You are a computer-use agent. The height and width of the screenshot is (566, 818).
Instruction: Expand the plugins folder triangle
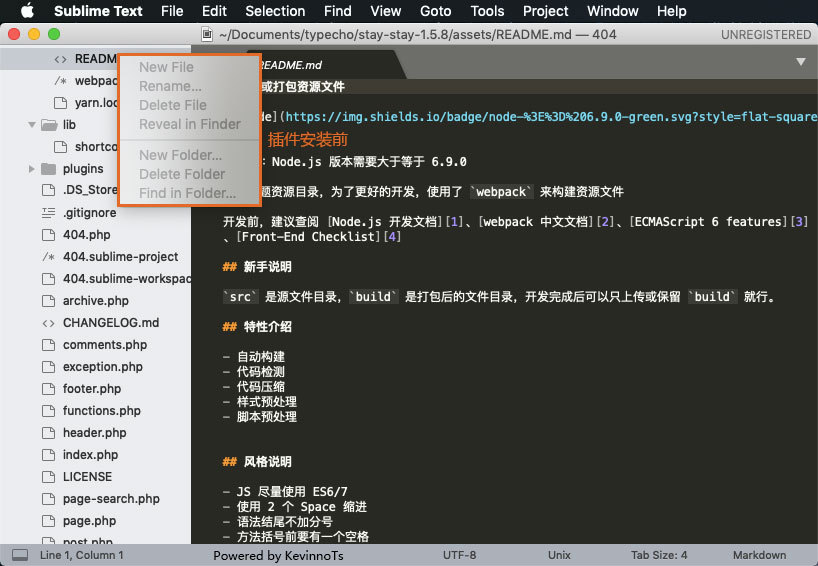31,168
